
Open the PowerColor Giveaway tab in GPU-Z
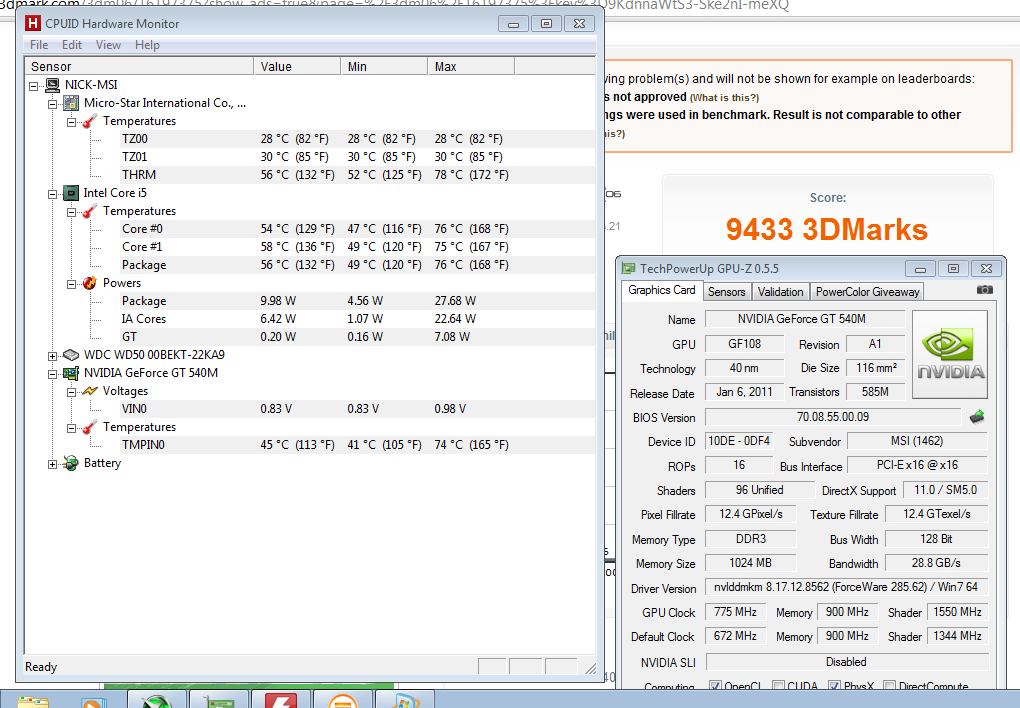(867, 292)
